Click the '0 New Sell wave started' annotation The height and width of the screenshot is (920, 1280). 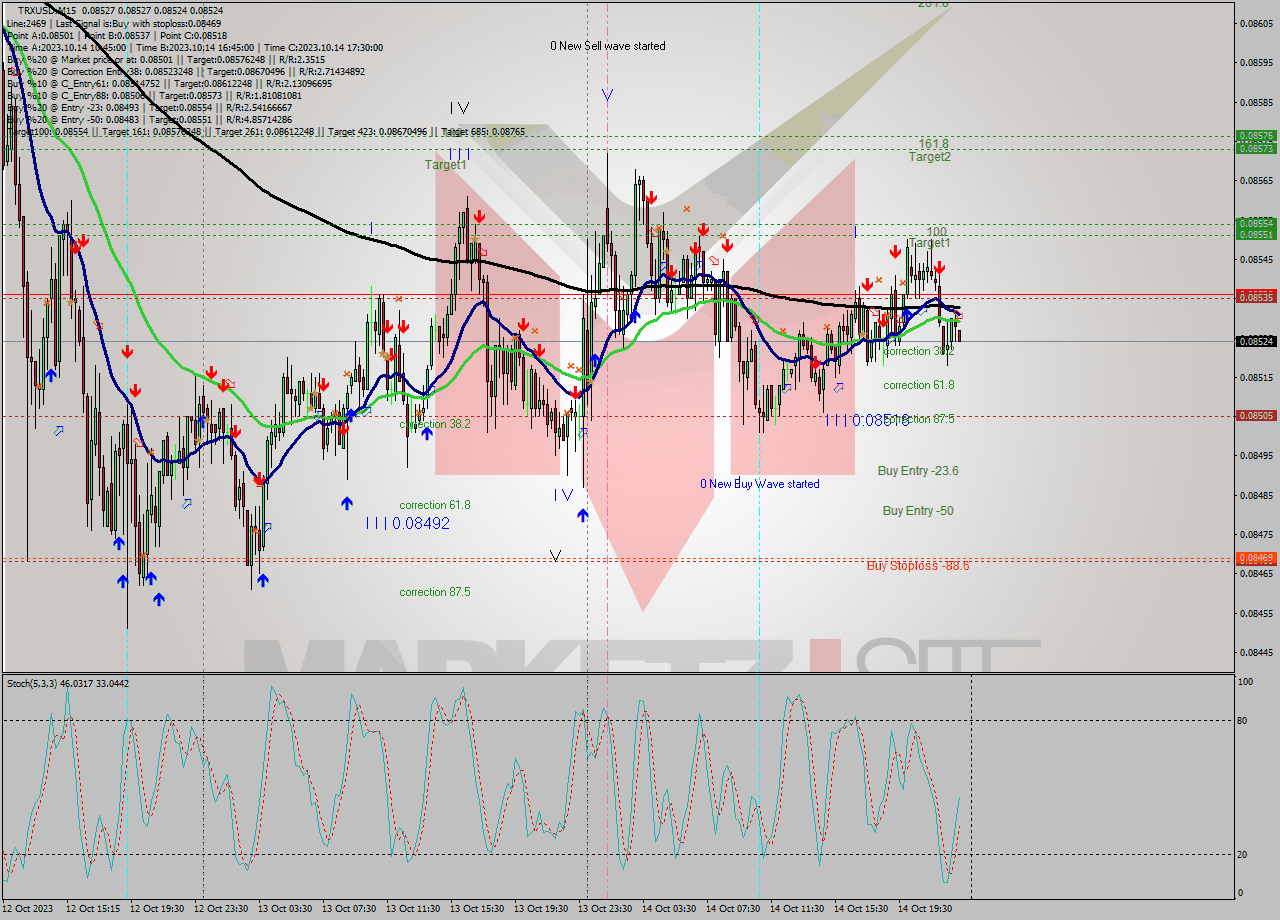click(606, 46)
